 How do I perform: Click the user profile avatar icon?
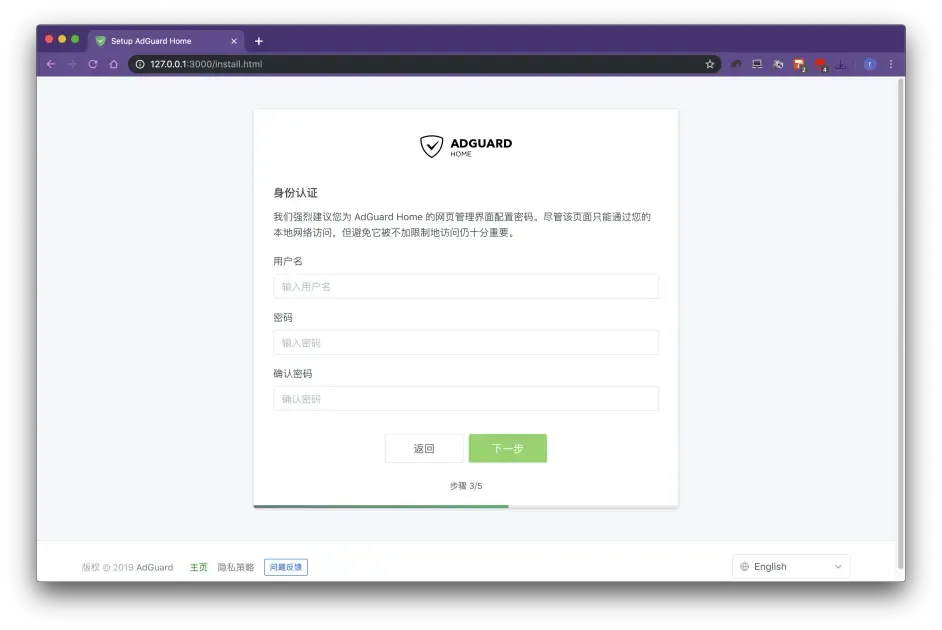pos(870,64)
